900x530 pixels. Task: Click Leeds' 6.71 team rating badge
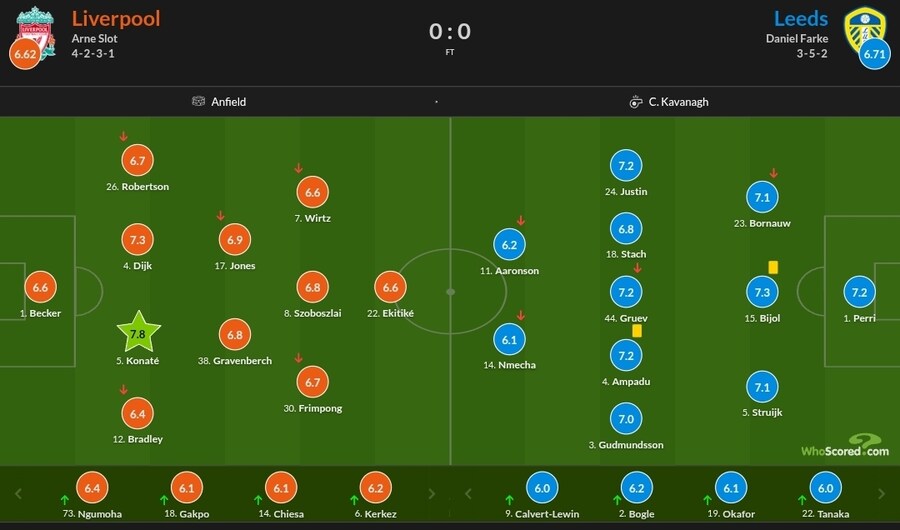click(875, 55)
